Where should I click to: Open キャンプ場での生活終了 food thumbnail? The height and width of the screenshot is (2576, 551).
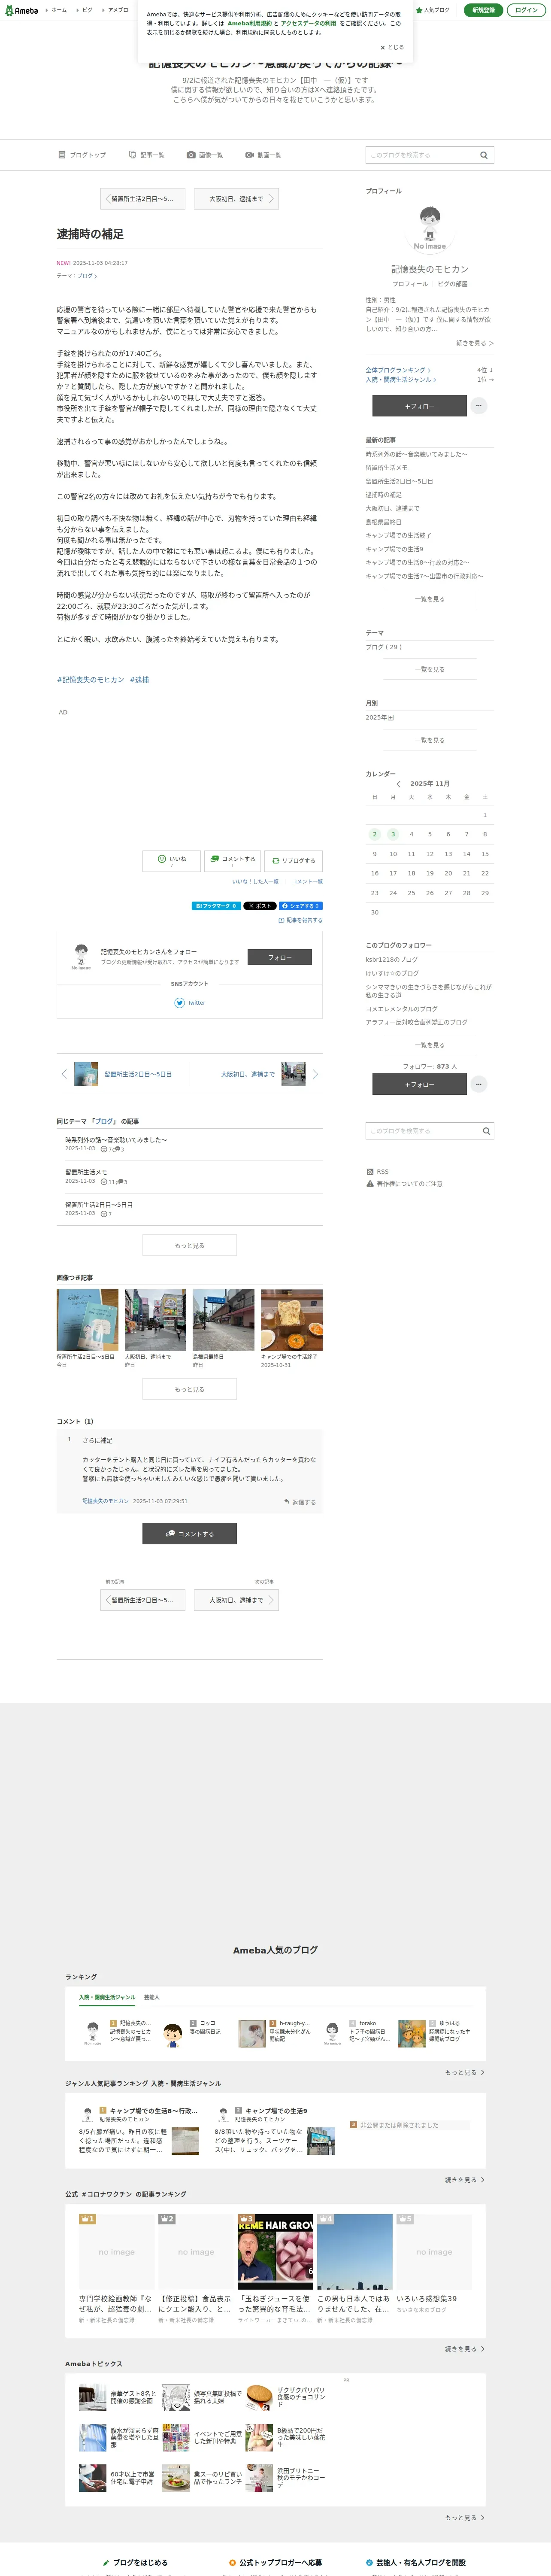click(x=291, y=1320)
